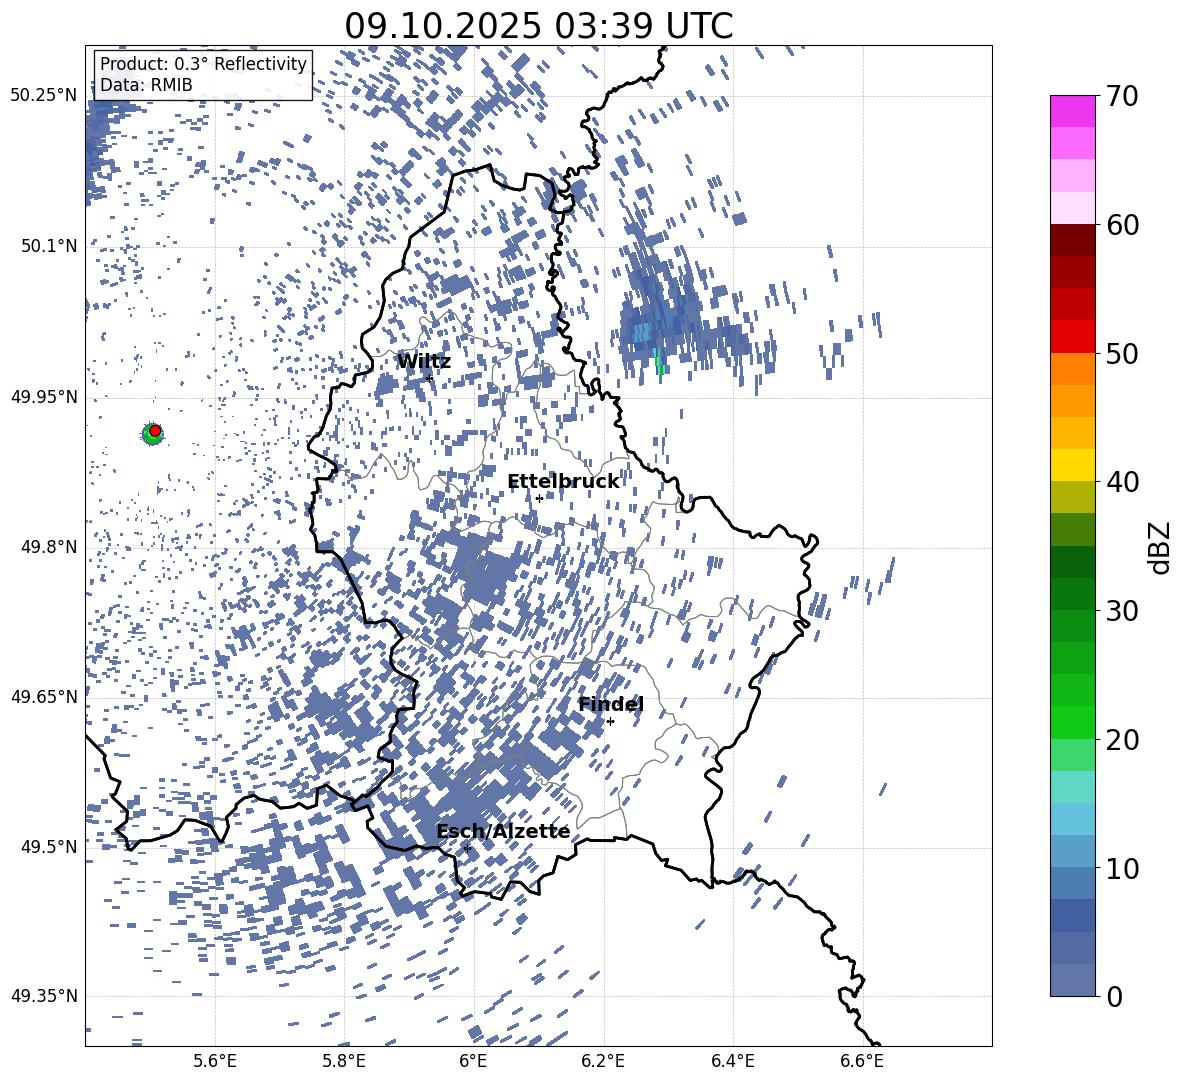
Task: Click the colorbar tick value 0
Action: [1115, 996]
